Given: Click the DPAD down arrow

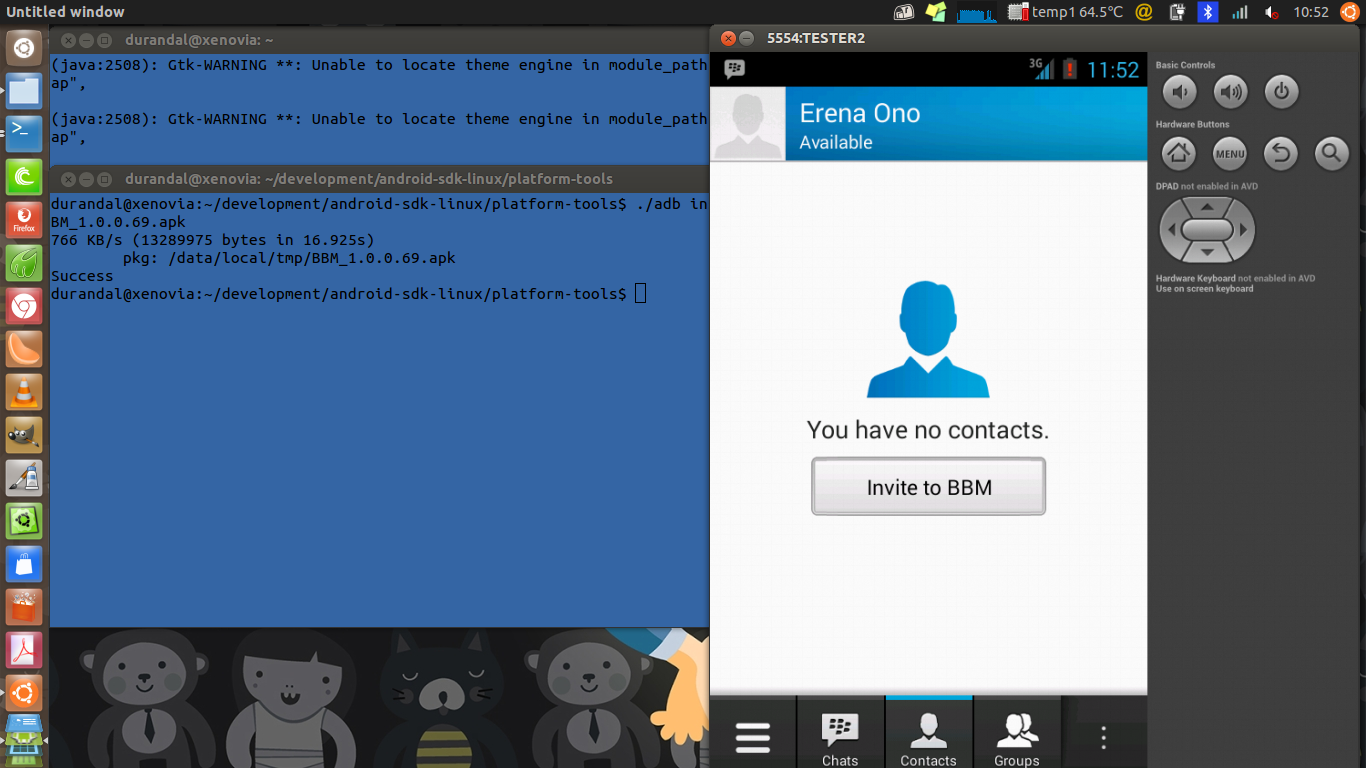Looking at the screenshot, I should [1207, 253].
